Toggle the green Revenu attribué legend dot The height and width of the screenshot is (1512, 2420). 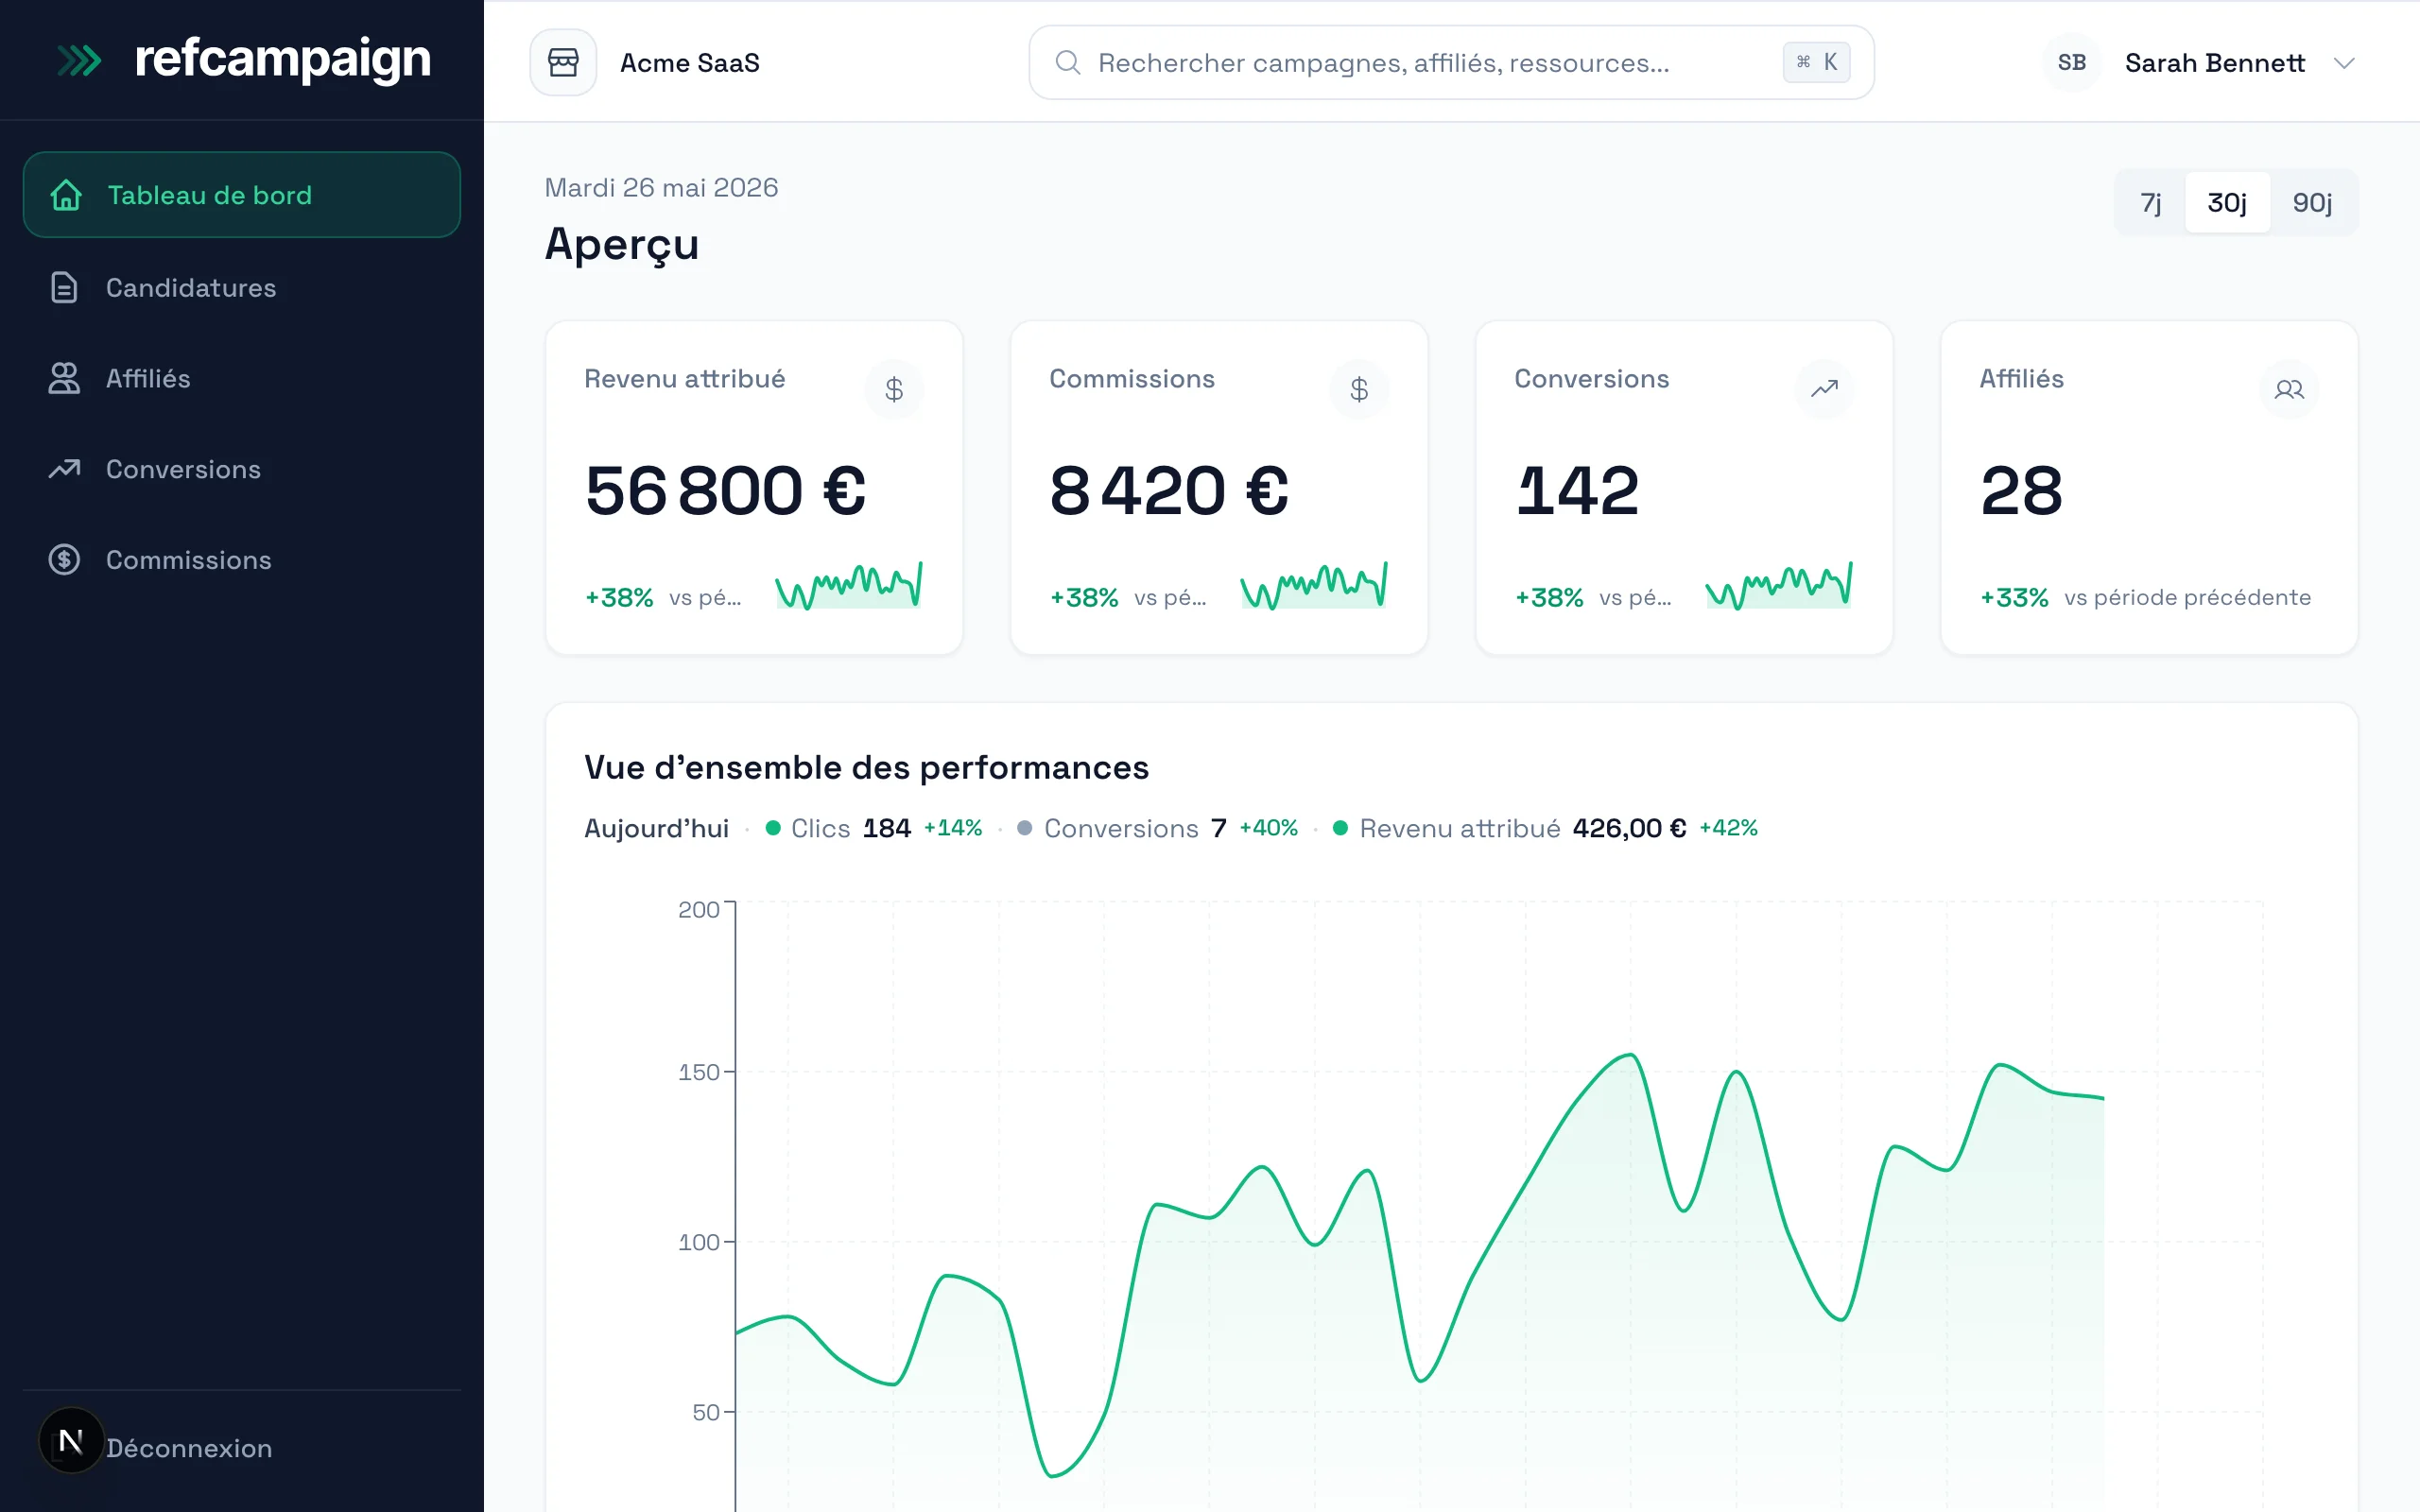tap(1341, 828)
